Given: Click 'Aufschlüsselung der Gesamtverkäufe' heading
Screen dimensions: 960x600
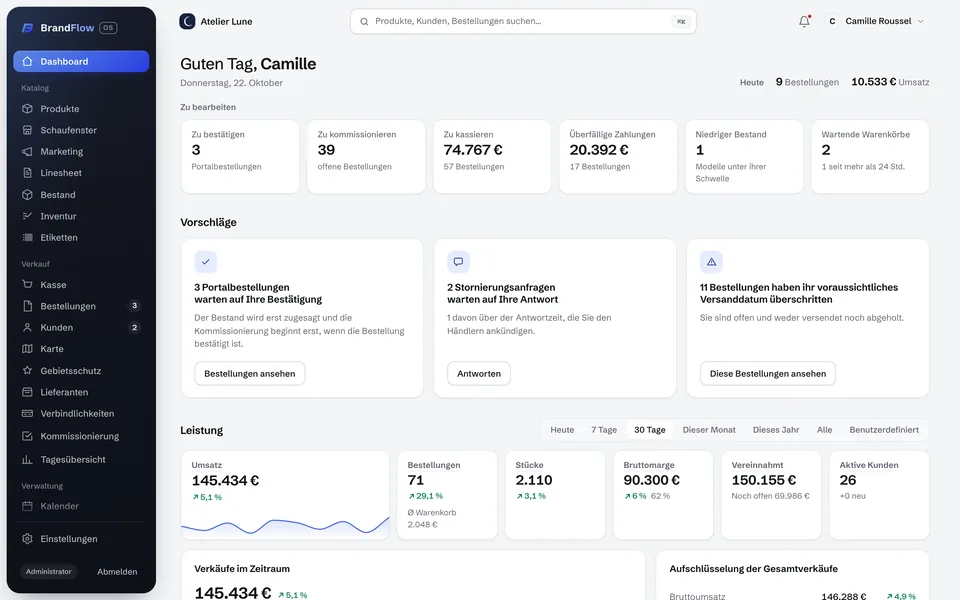Looking at the screenshot, I should pos(753,569).
